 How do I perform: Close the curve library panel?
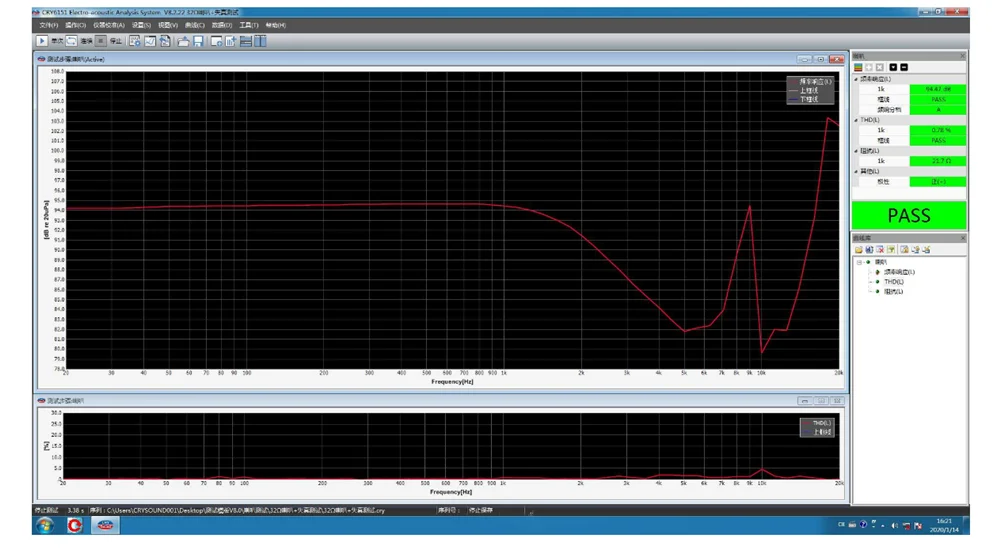tap(962, 239)
